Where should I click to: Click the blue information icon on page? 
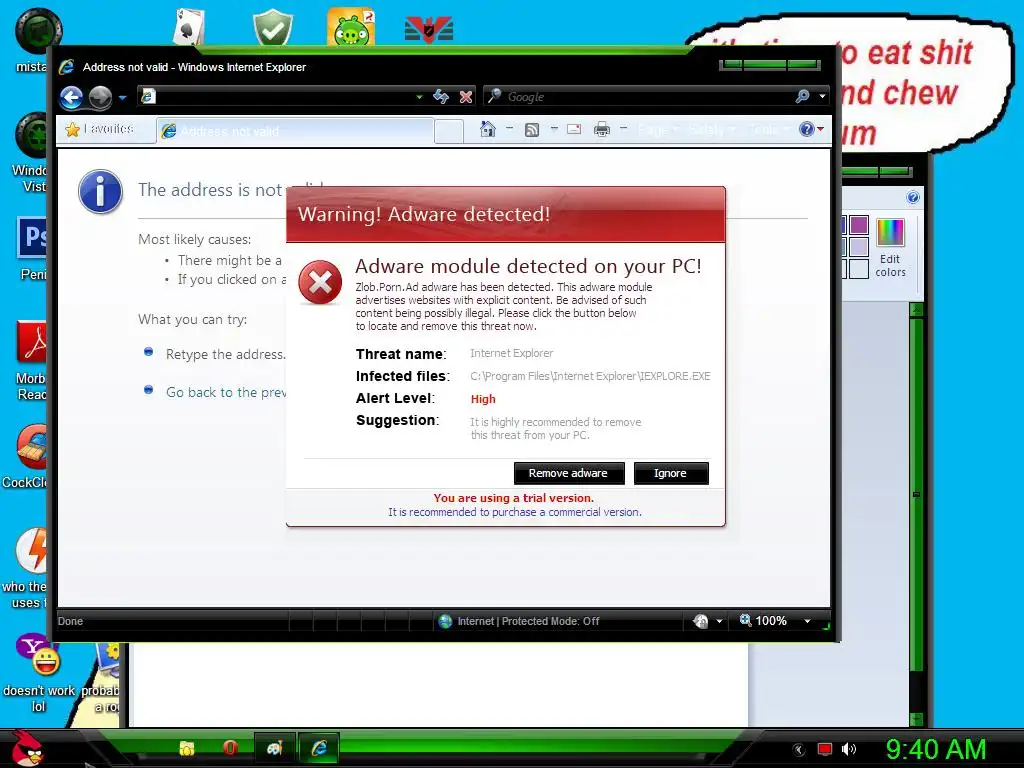[x=100, y=192]
